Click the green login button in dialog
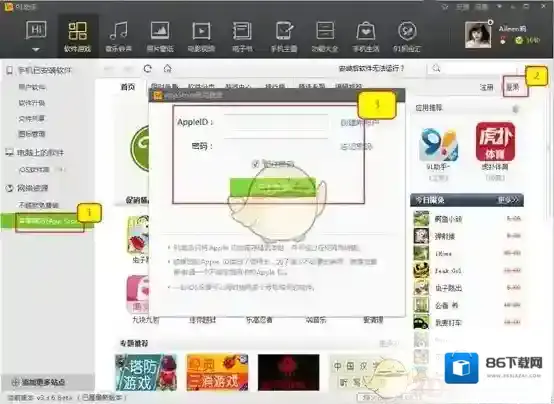 pos(272,187)
